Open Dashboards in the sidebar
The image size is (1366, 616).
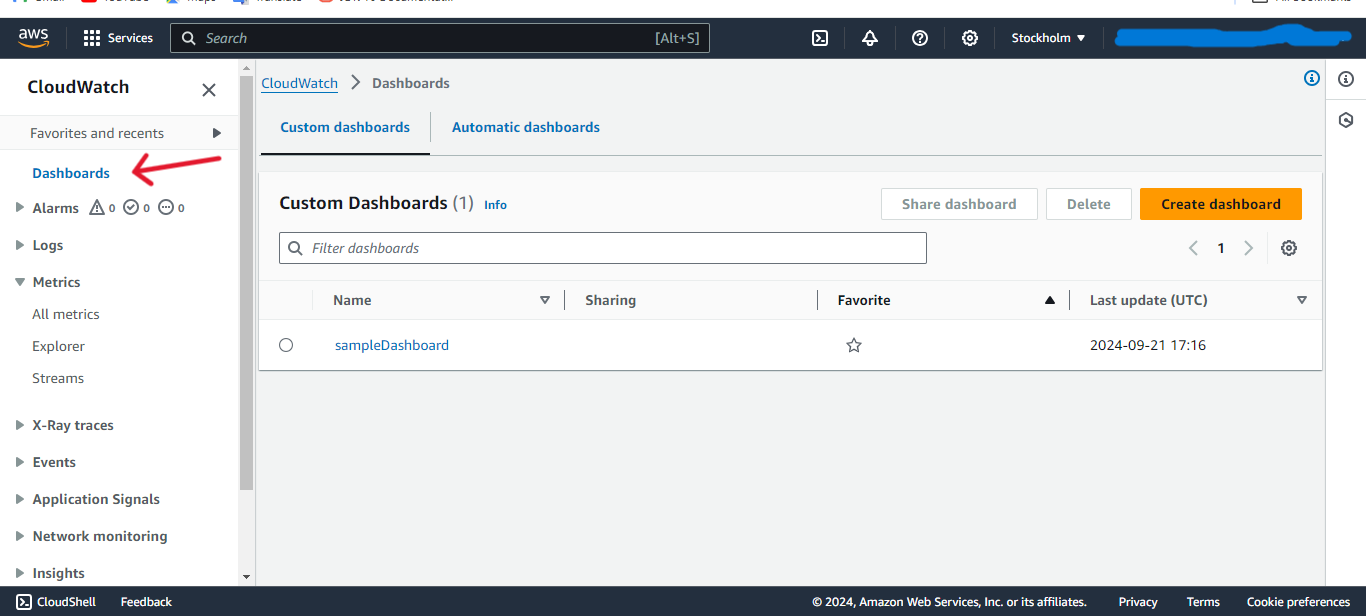pyautogui.click(x=71, y=173)
